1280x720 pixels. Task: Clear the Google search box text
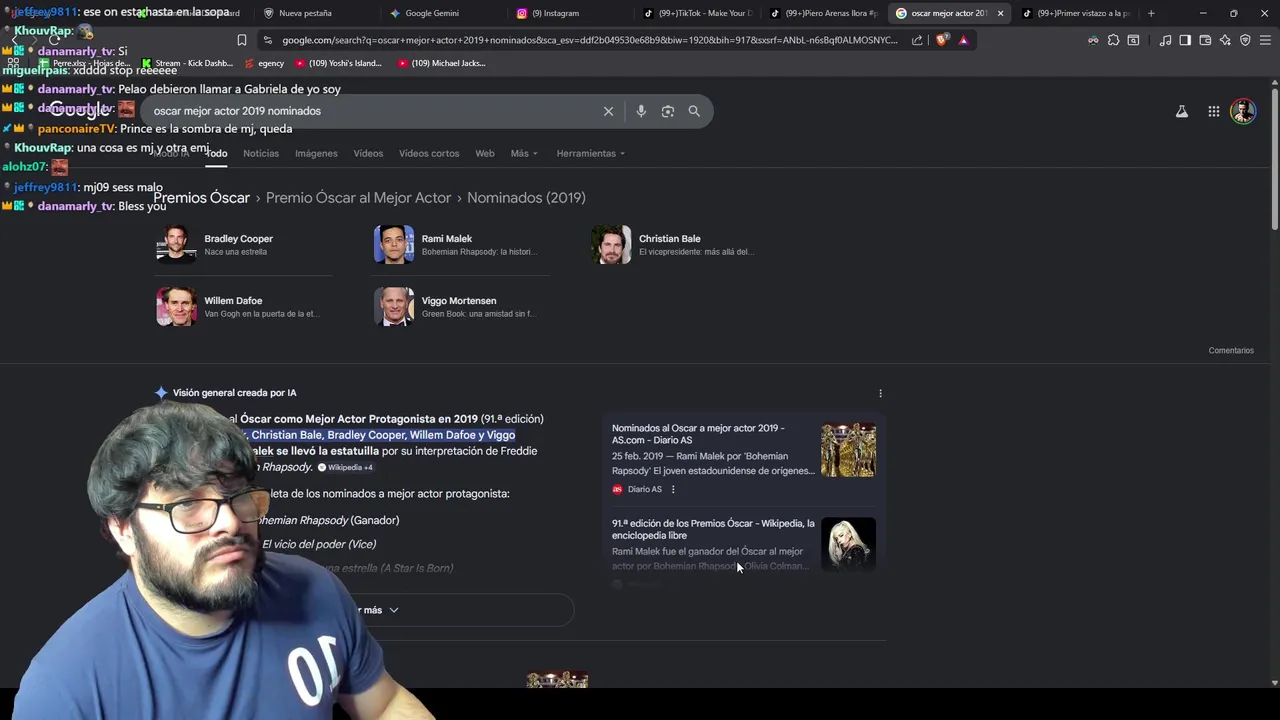[x=608, y=111]
